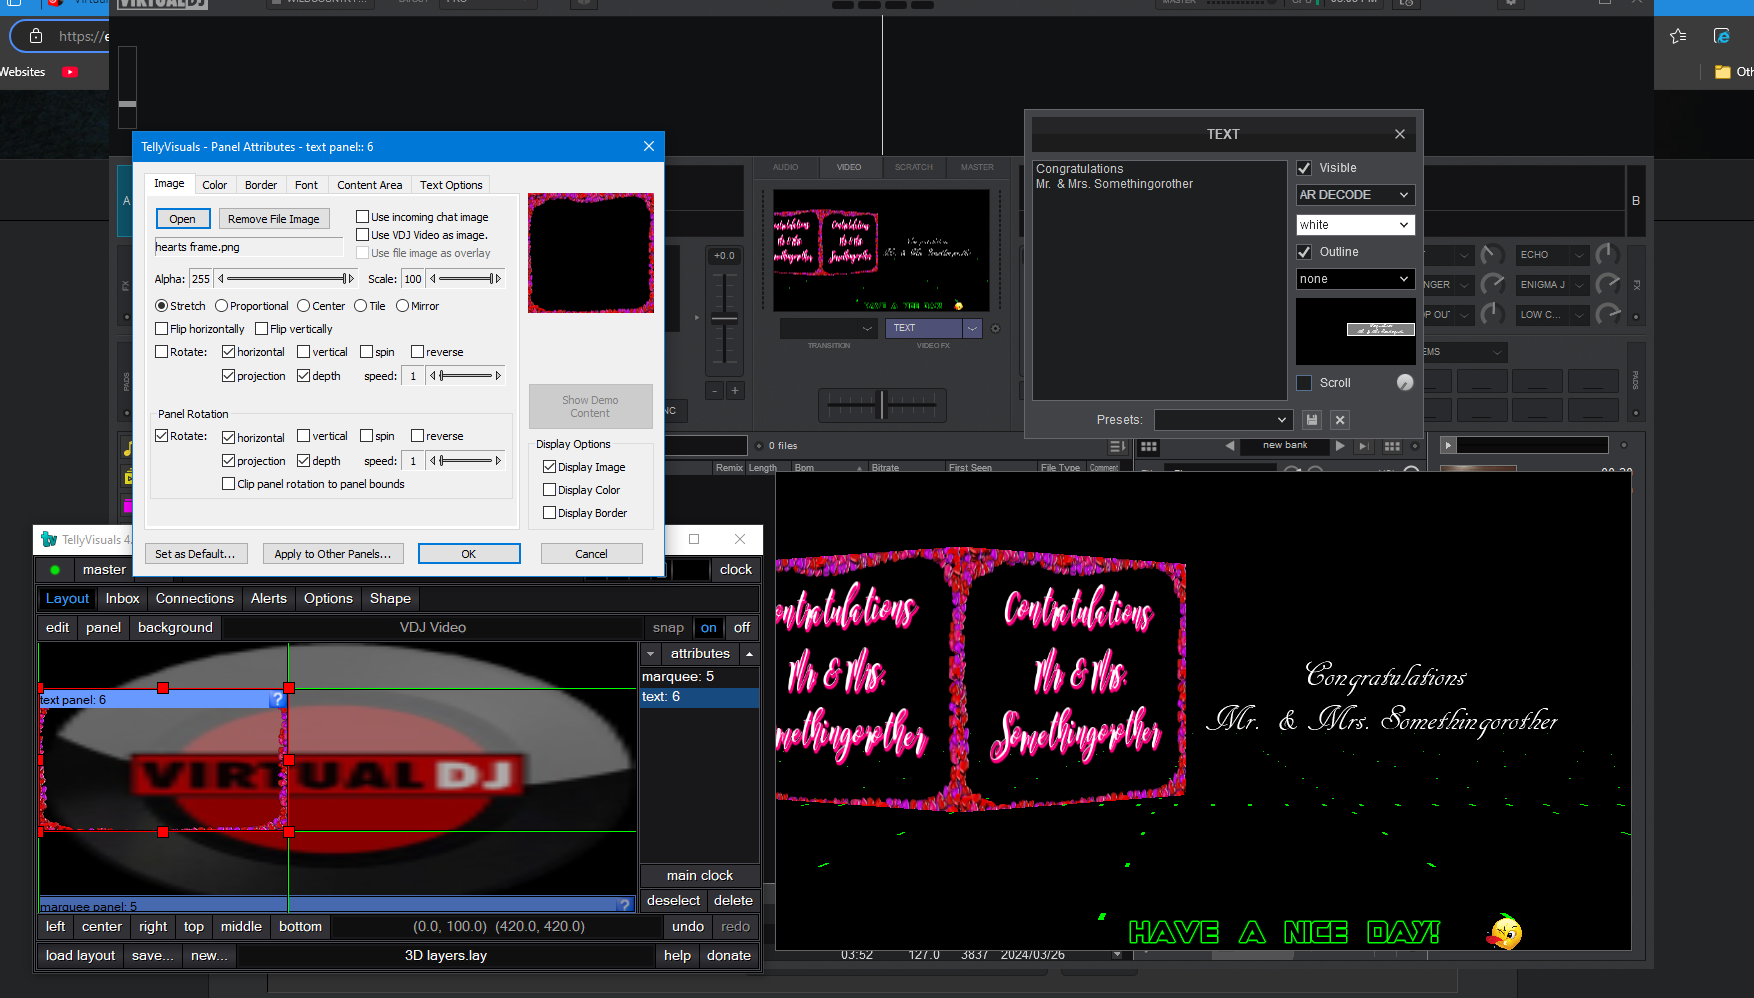Toggle Visible checkbox in TEXT window
This screenshot has height=998, width=1754.
(1304, 168)
